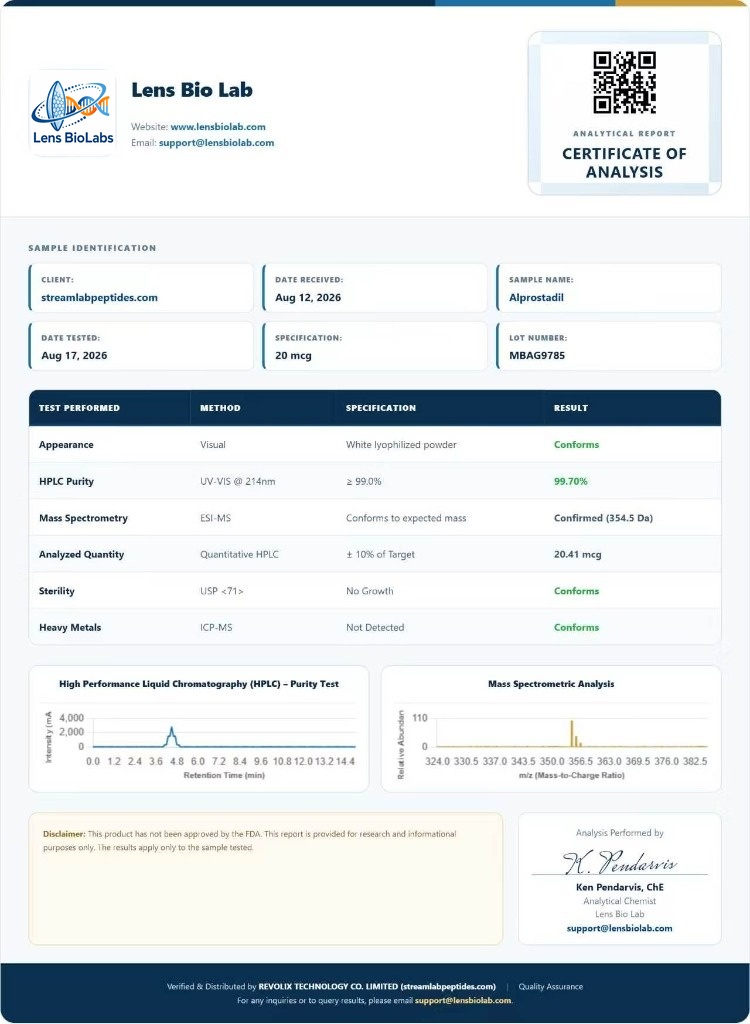
Task: Click the 'USP <71>' method cell
Action: 221,591
